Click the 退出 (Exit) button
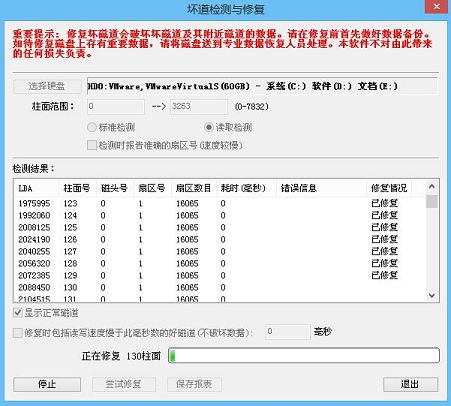The image size is (451, 406). coord(410,384)
